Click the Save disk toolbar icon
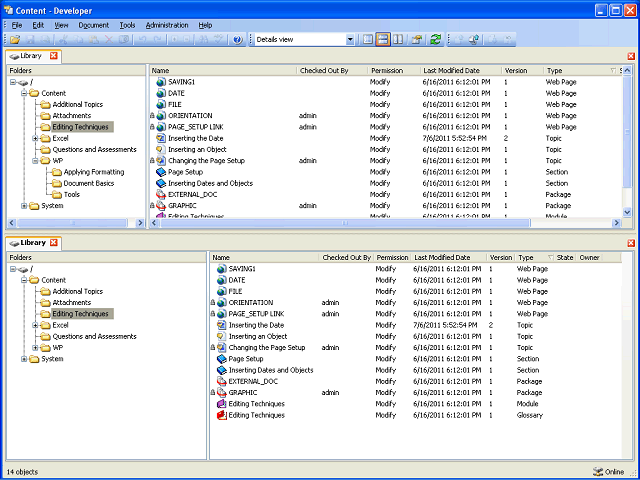The height and width of the screenshot is (480, 640). coord(30,40)
